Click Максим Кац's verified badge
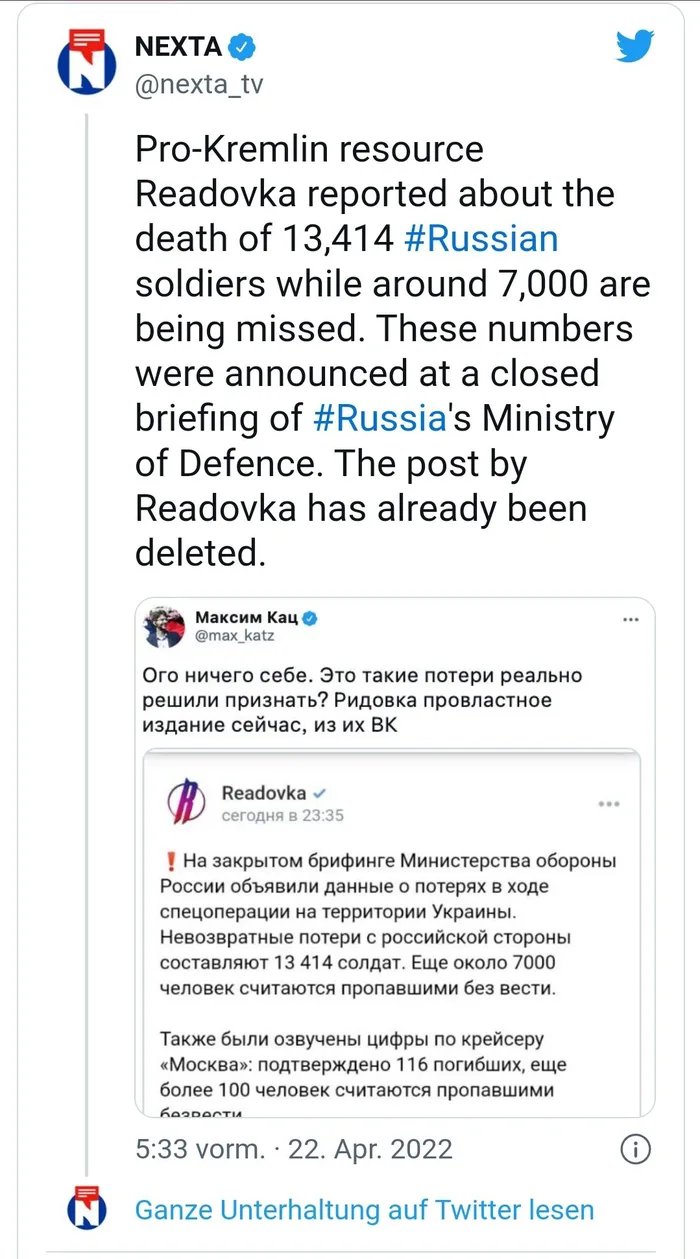Viewport: 700px width, 1259px height. [311, 618]
